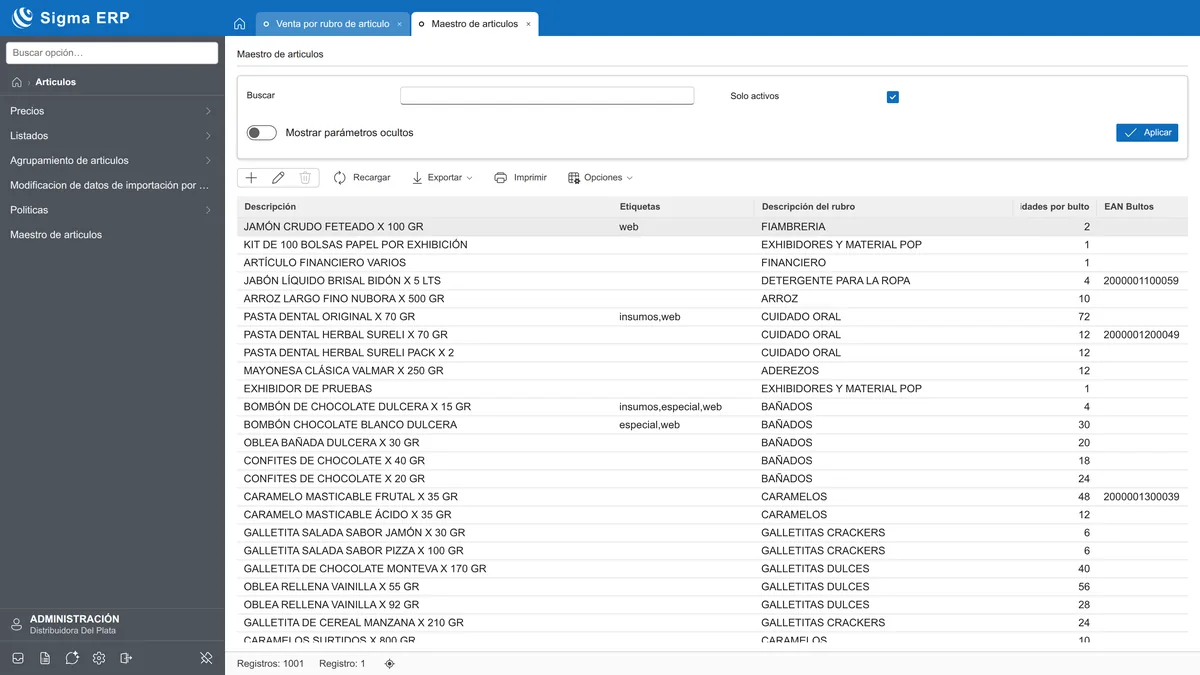Open the Opciones dropdown
This screenshot has width=1200, height=675.
601,177
